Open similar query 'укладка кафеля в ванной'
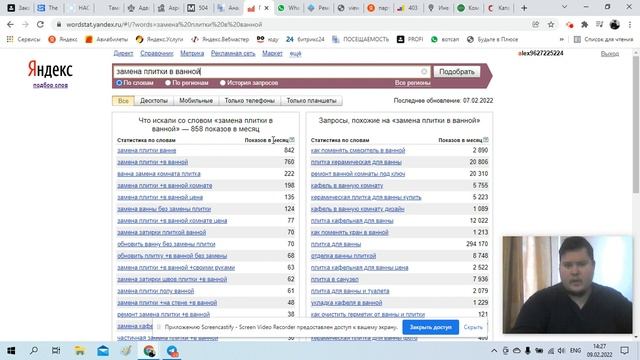 click(347, 303)
